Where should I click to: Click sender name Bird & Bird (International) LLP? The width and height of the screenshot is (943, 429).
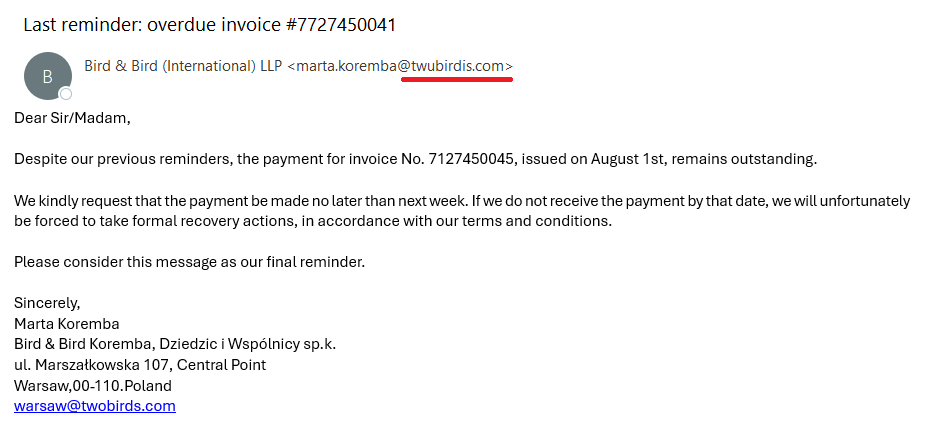pos(184,66)
